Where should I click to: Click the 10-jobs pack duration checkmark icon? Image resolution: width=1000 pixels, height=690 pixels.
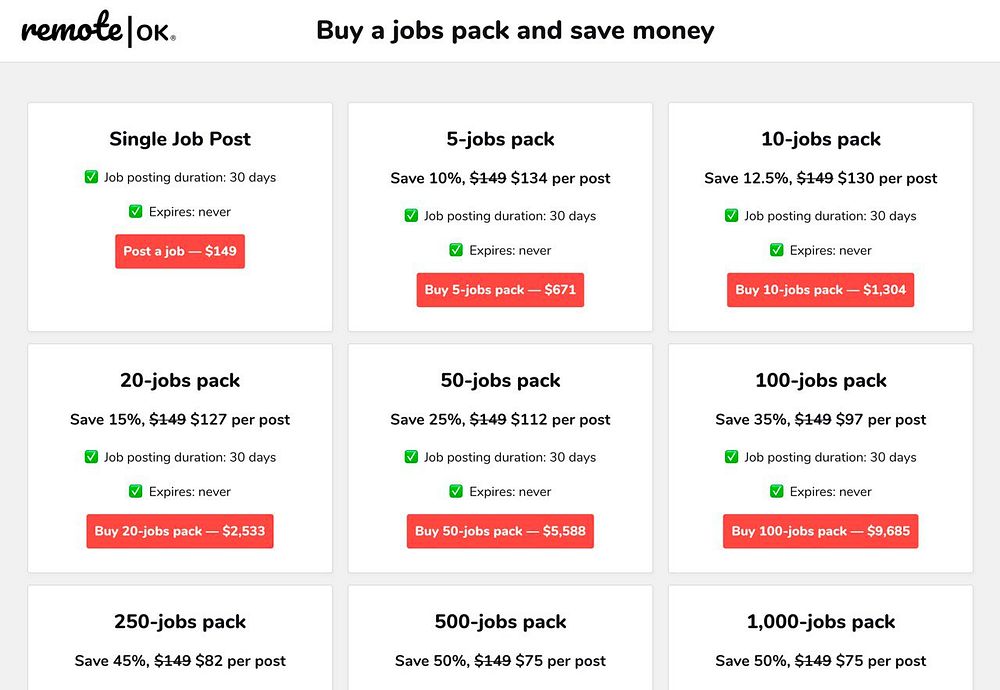(x=731, y=216)
